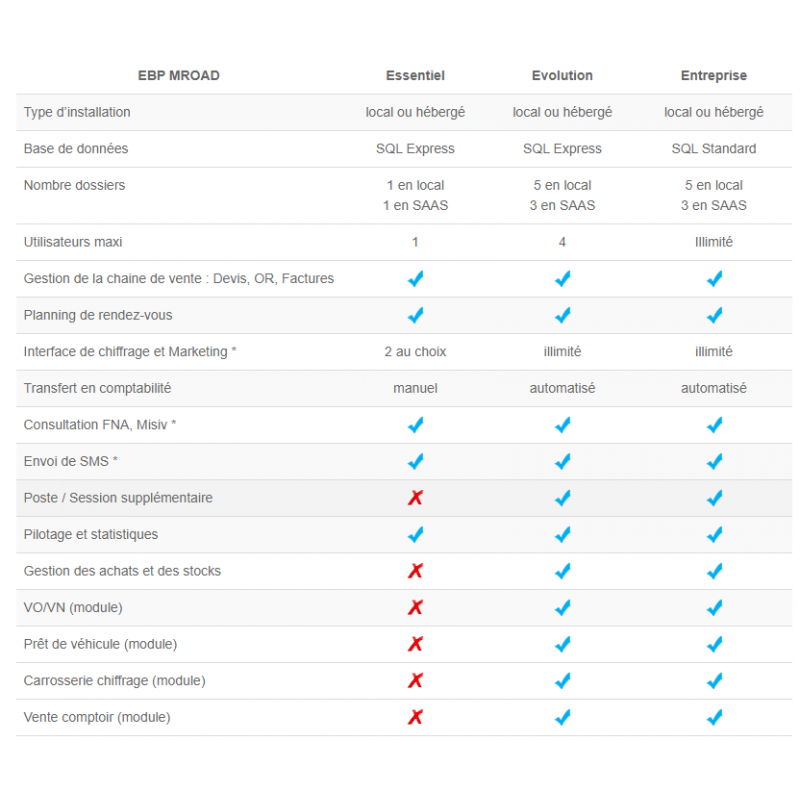The image size is (800, 800).
Task: Select the Evolution column header
Action: [x=562, y=75]
